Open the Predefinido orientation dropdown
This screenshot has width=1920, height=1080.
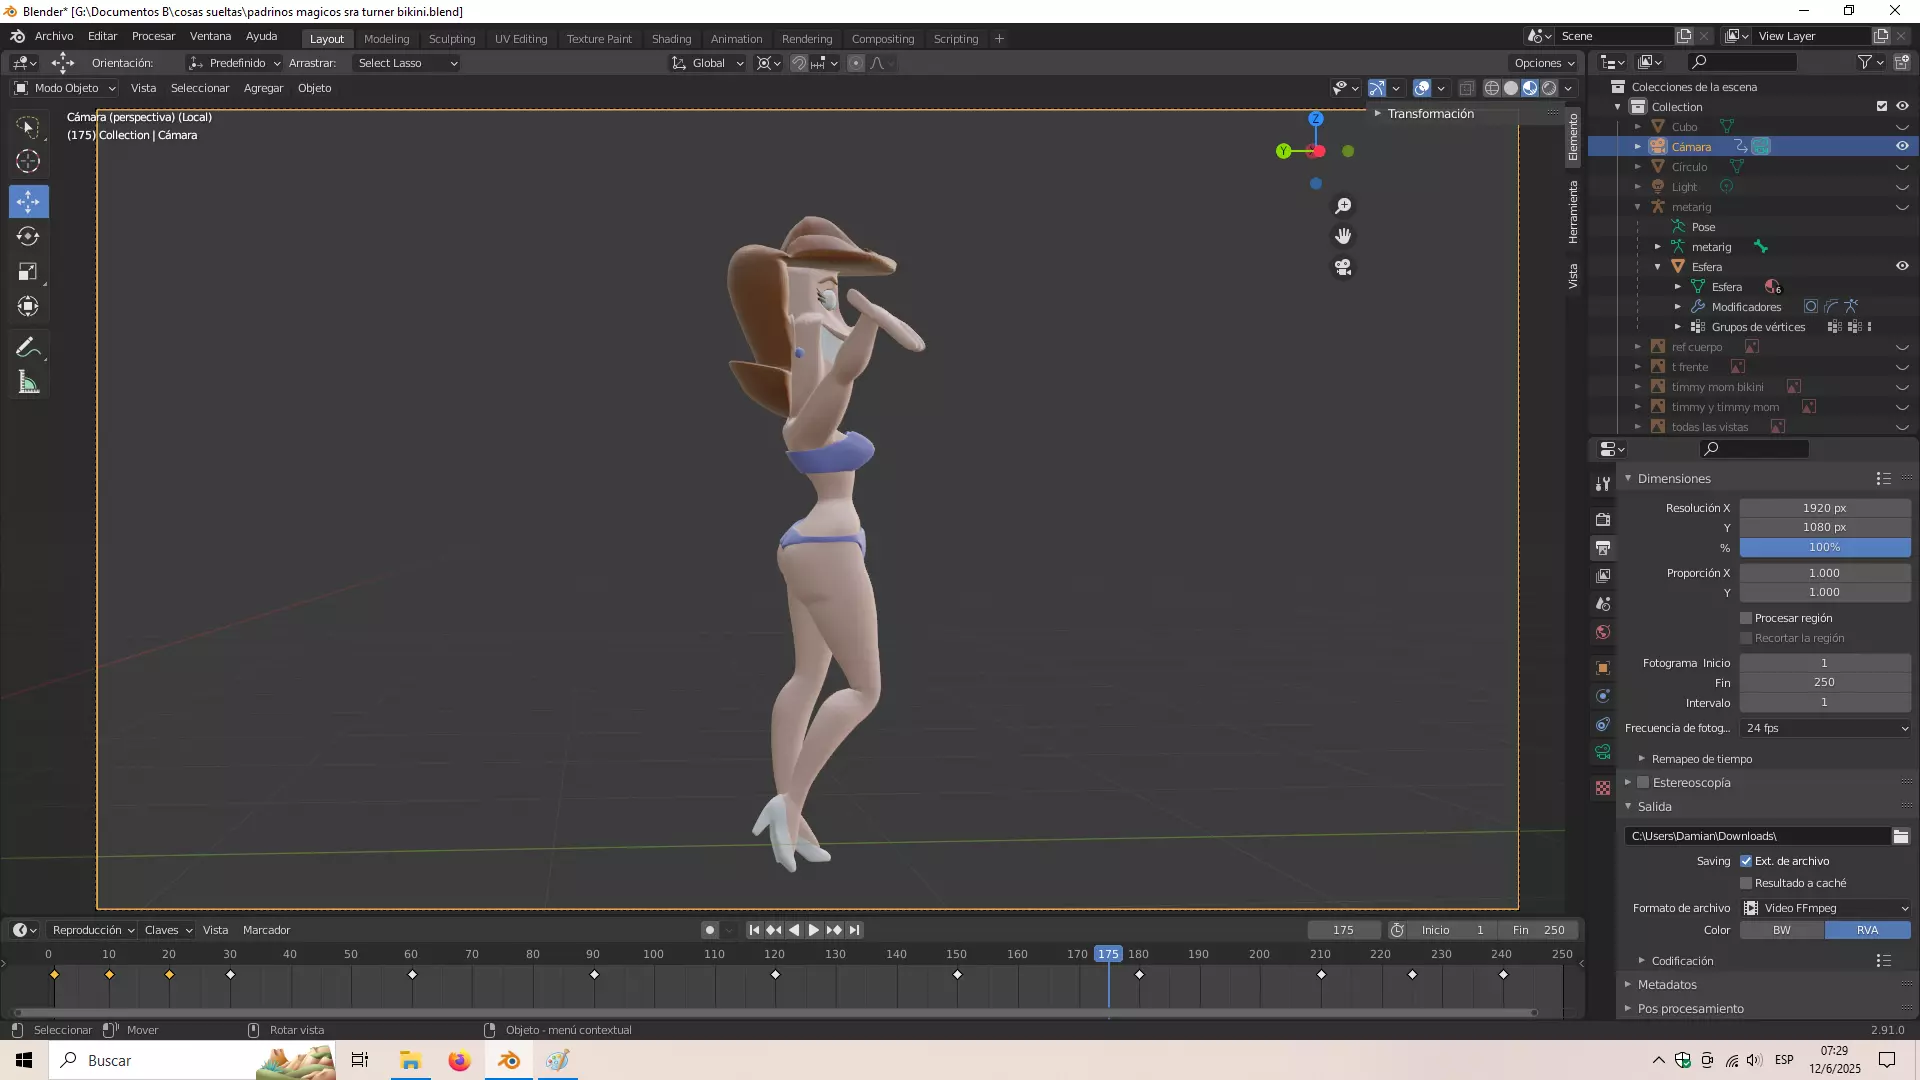pos(235,63)
